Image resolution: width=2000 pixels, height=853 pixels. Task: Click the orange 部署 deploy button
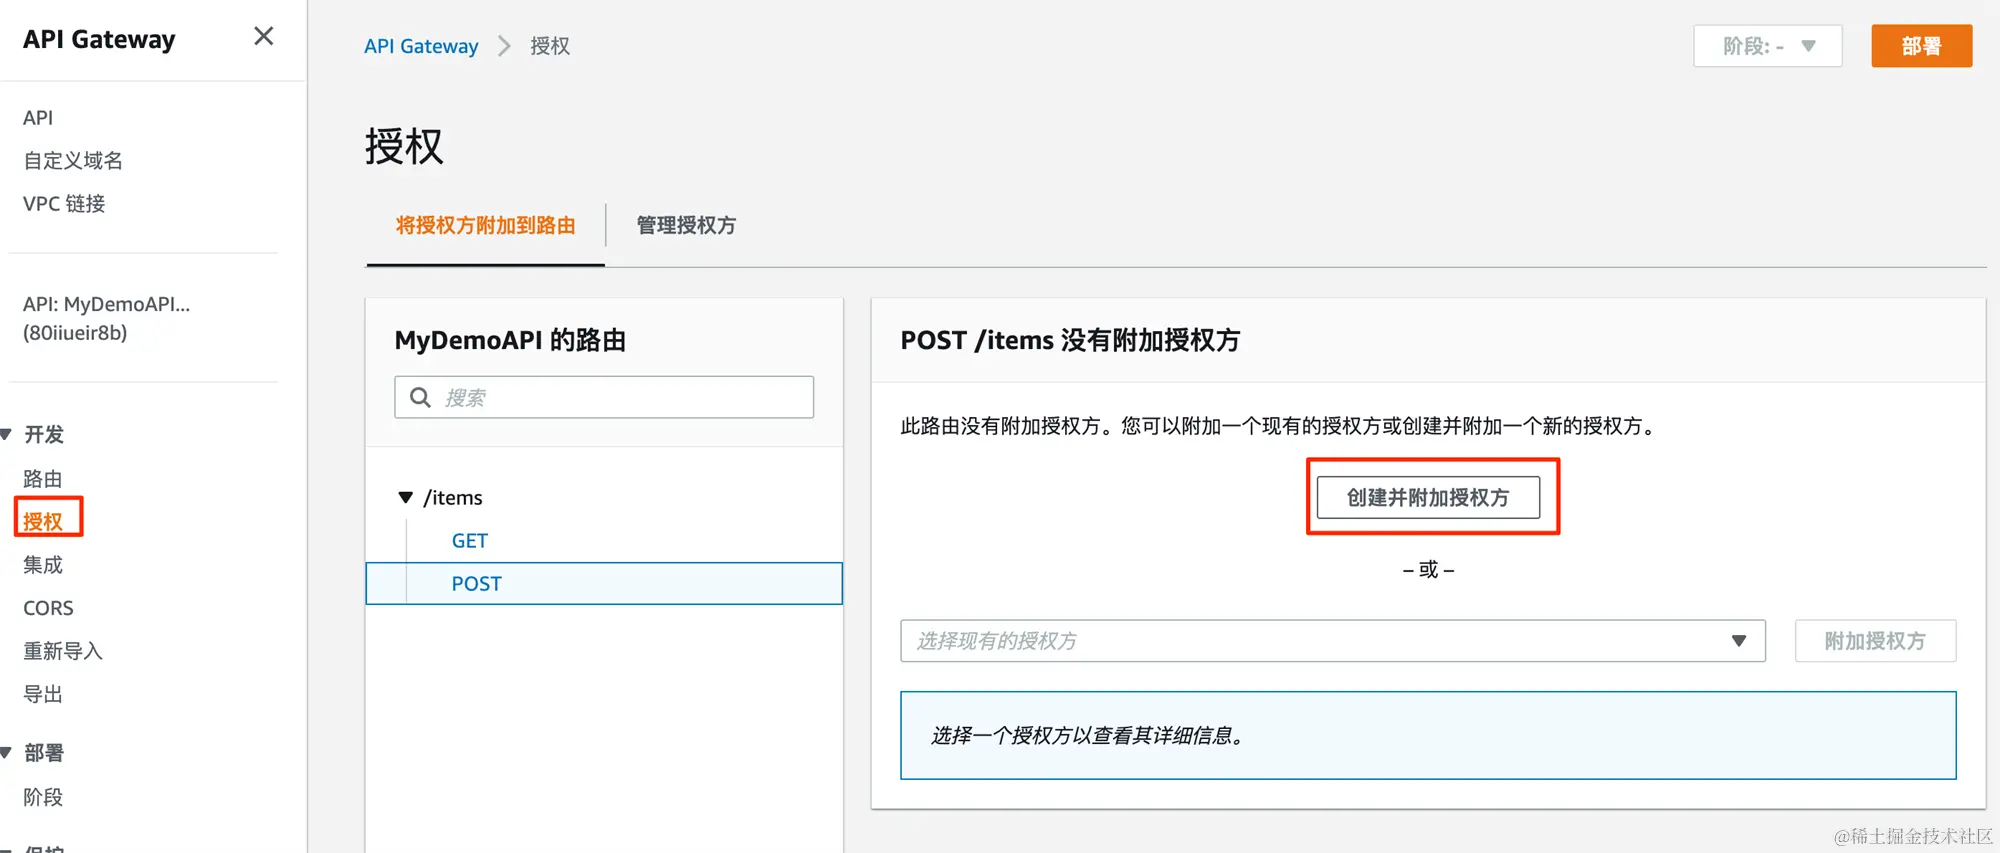[x=1921, y=46]
